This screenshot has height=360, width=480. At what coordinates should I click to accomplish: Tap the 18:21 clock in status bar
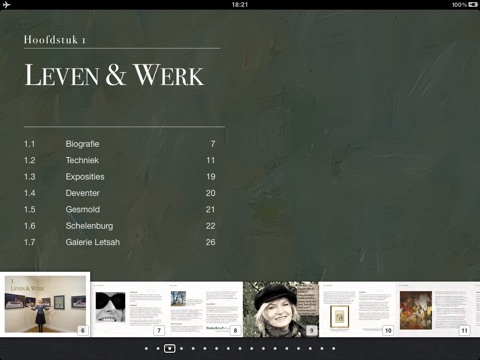pyautogui.click(x=240, y=5)
